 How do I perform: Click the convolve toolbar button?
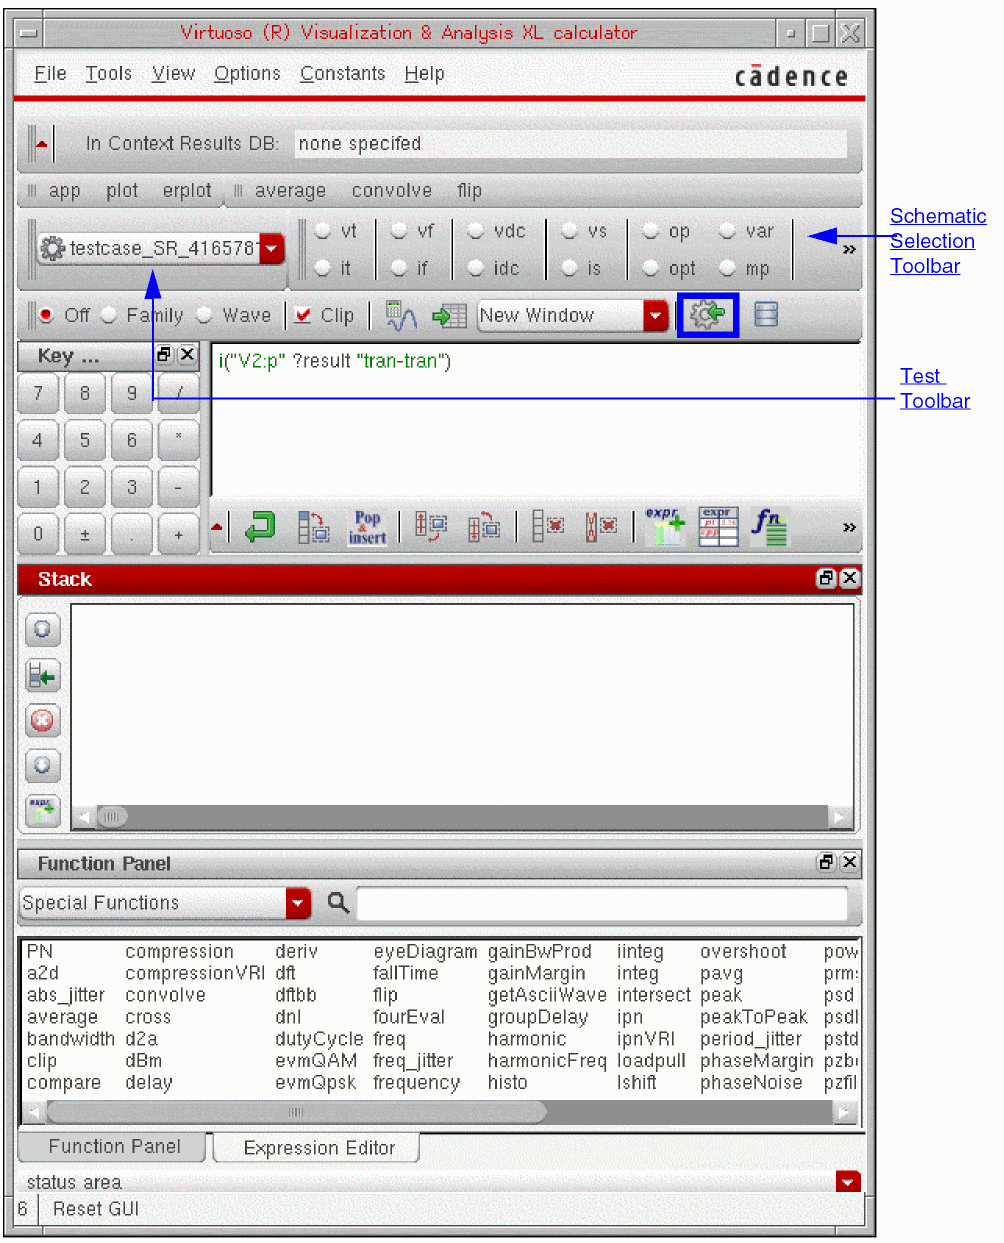click(392, 190)
